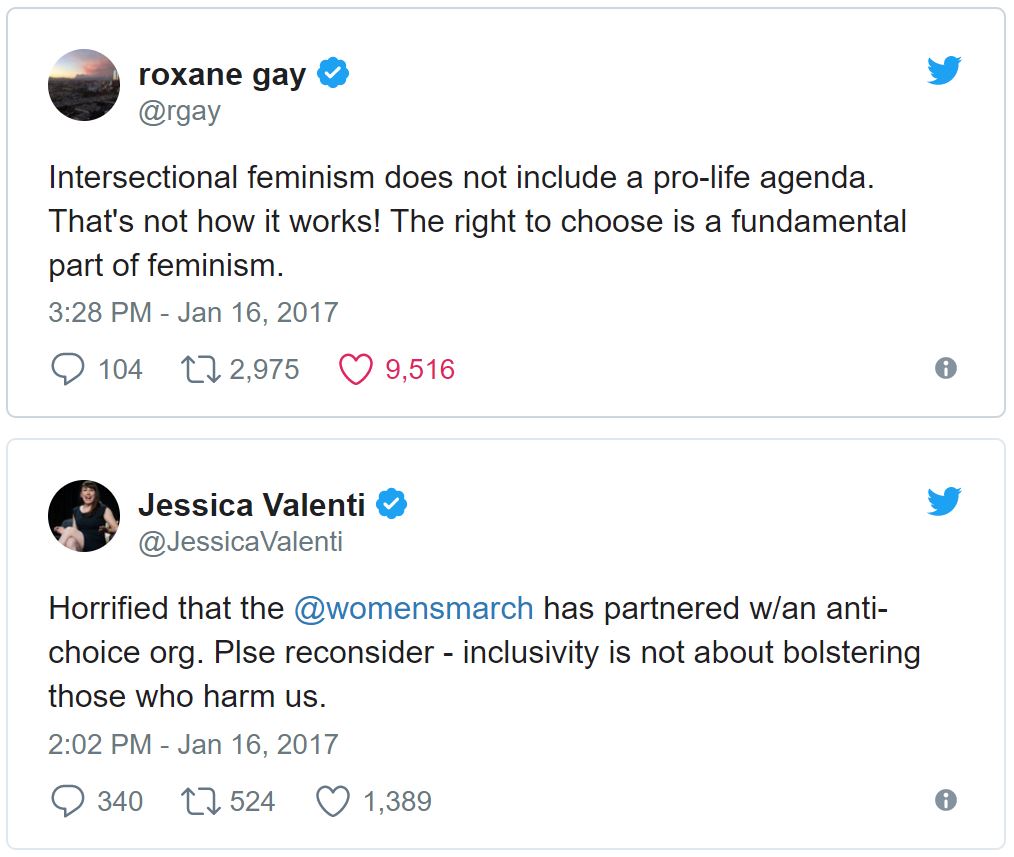Open the @JessicaValenti handle link
This screenshot has height=857, width=1014.
point(240,542)
